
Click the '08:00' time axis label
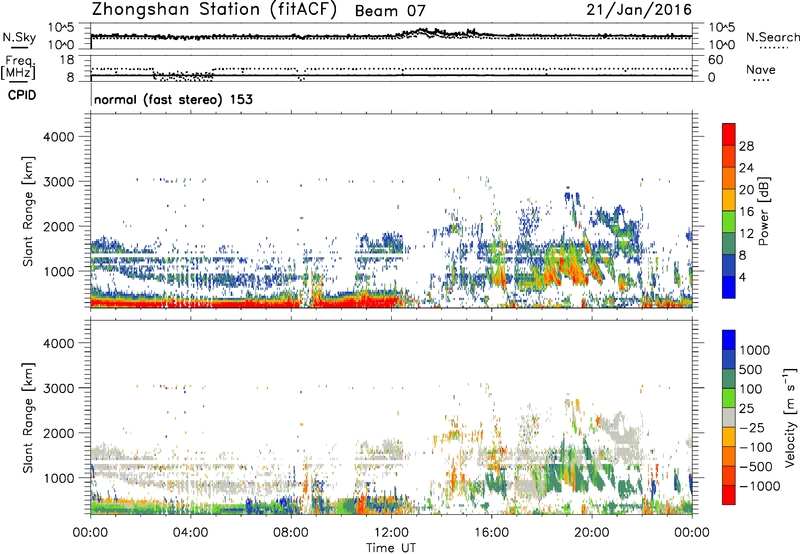coord(291,533)
